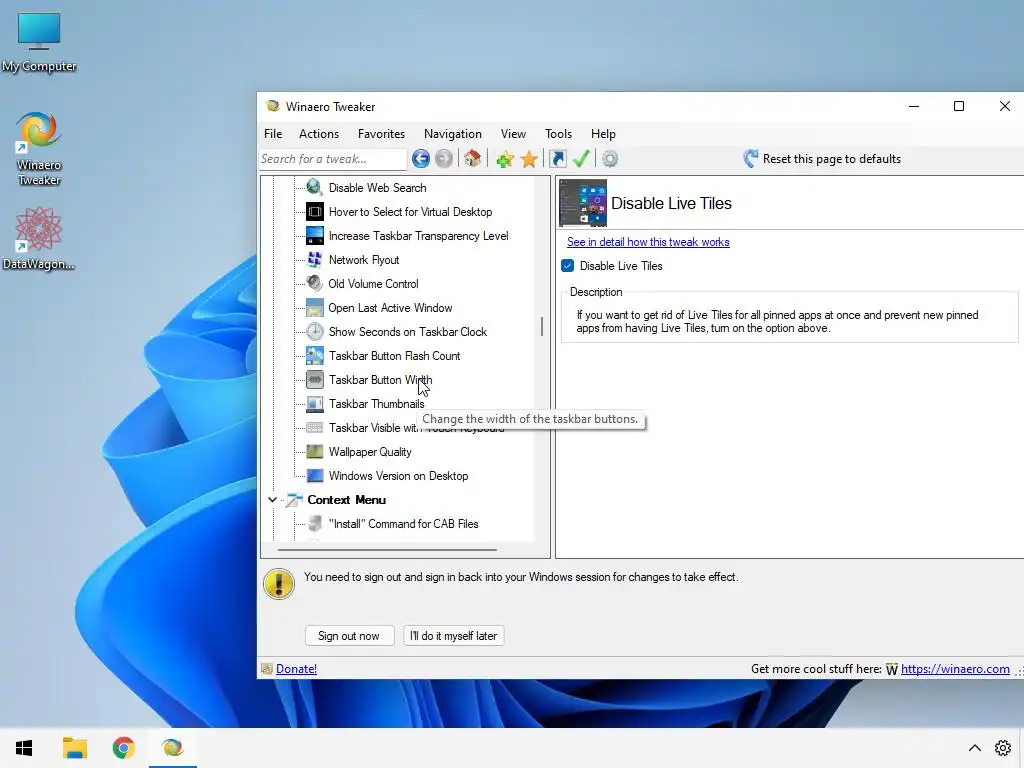The image size is (1024, 768).
Task: Click the Donate! link
Action: tap(296, 669)
